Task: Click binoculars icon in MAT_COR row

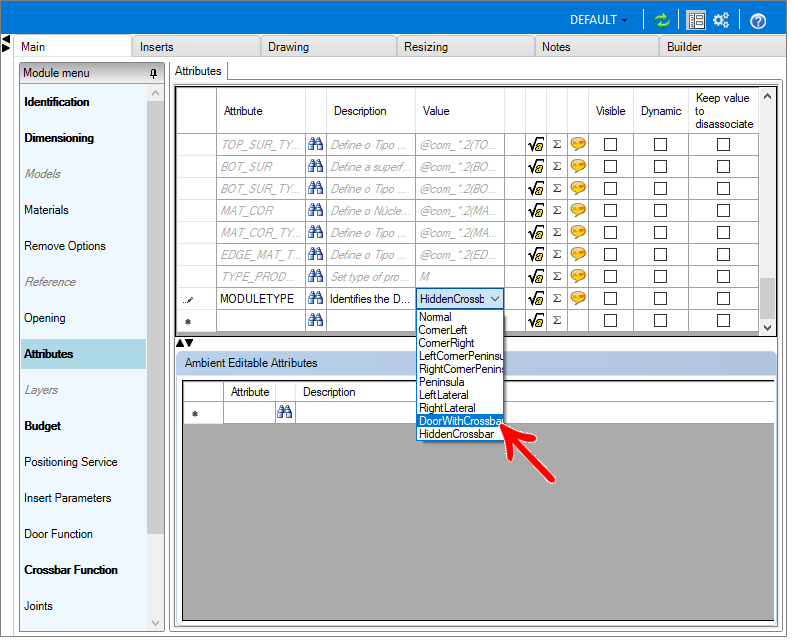Action: [x=317, y=212]
